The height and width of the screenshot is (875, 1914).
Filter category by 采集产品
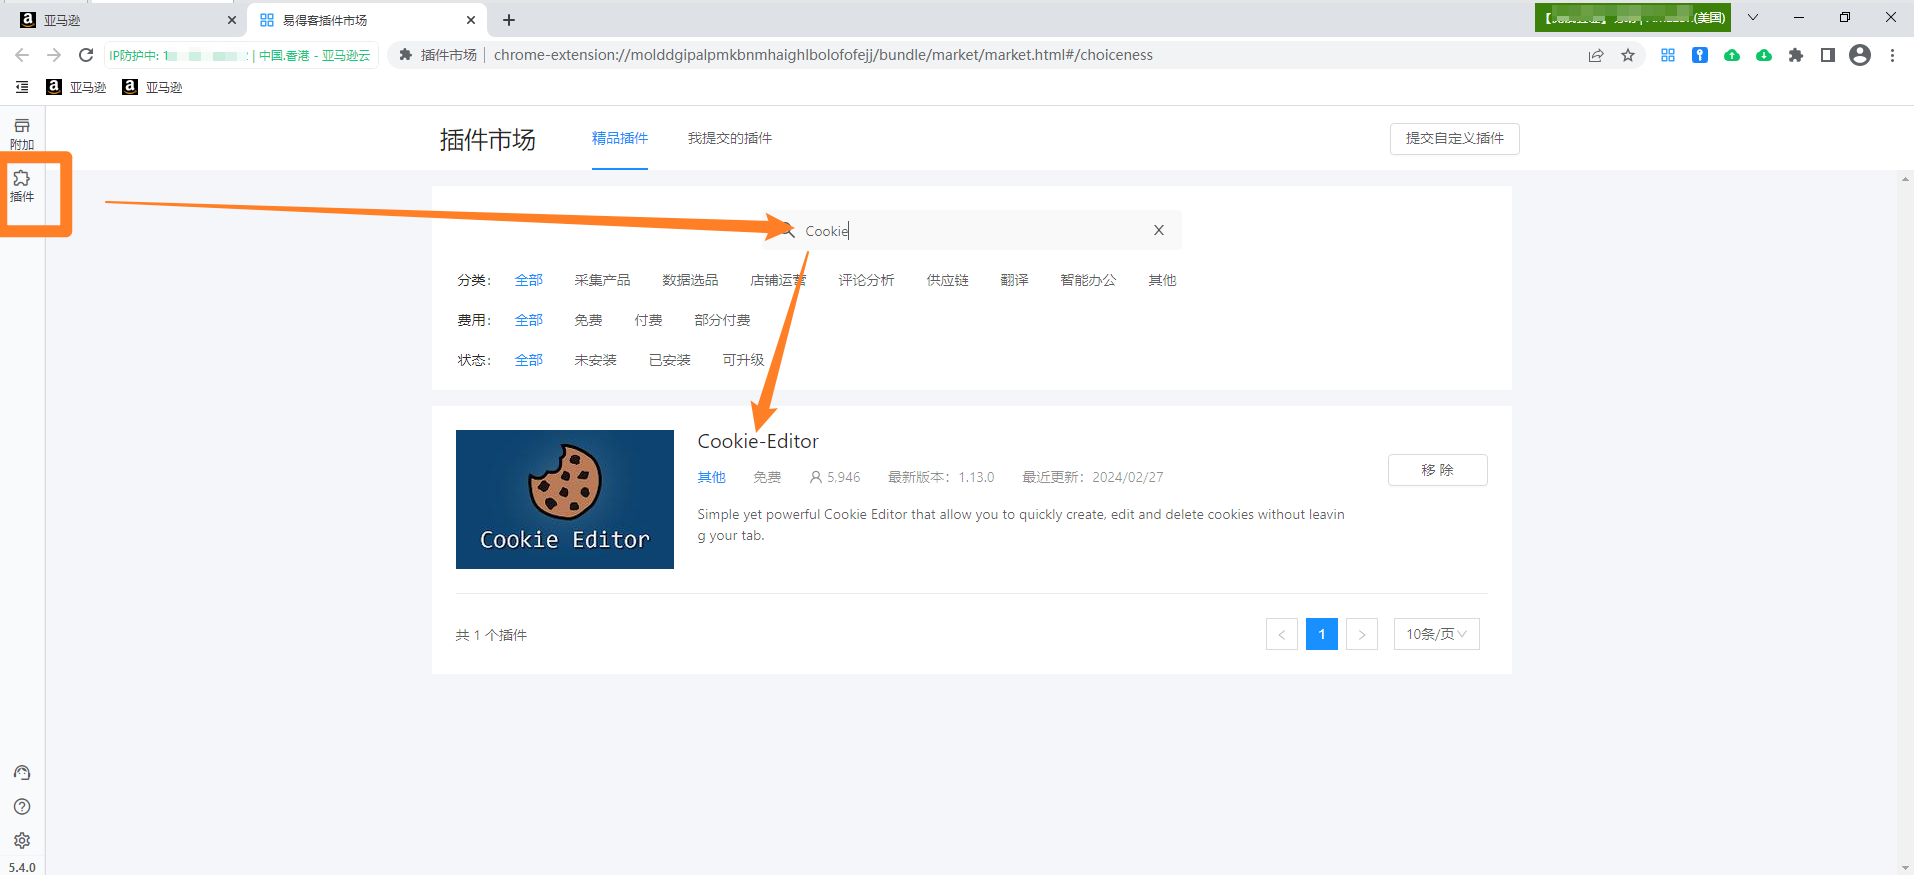click(x=602, y=280)
